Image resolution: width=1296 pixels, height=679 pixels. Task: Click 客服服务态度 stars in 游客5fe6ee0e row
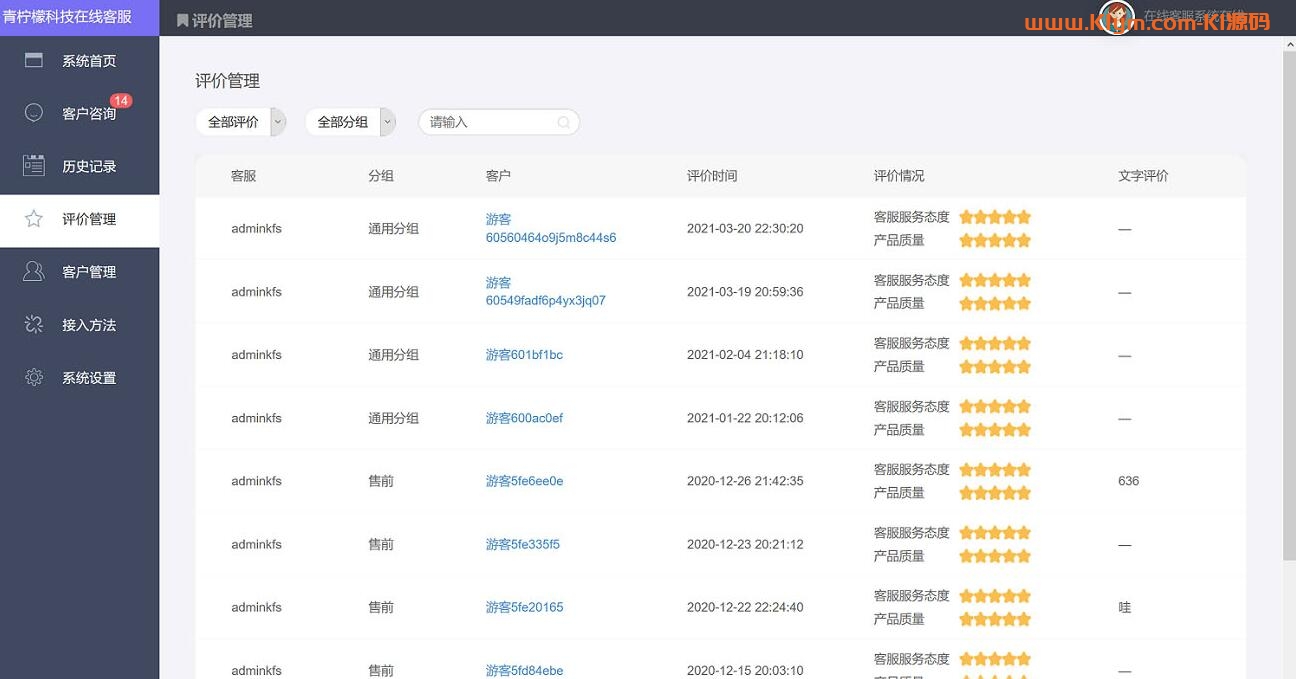(x=995, y=469)
